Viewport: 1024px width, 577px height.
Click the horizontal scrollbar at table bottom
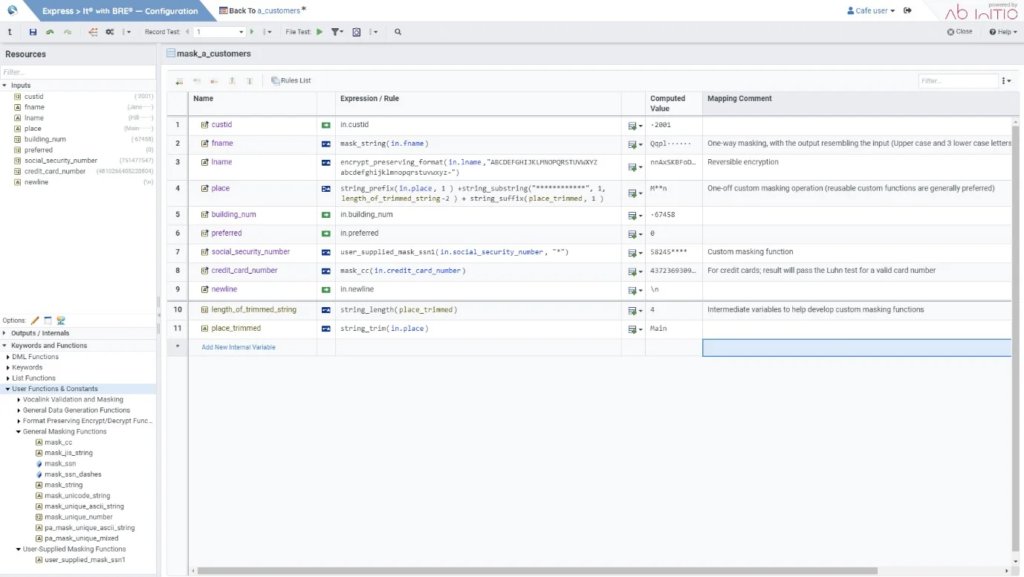537,570
